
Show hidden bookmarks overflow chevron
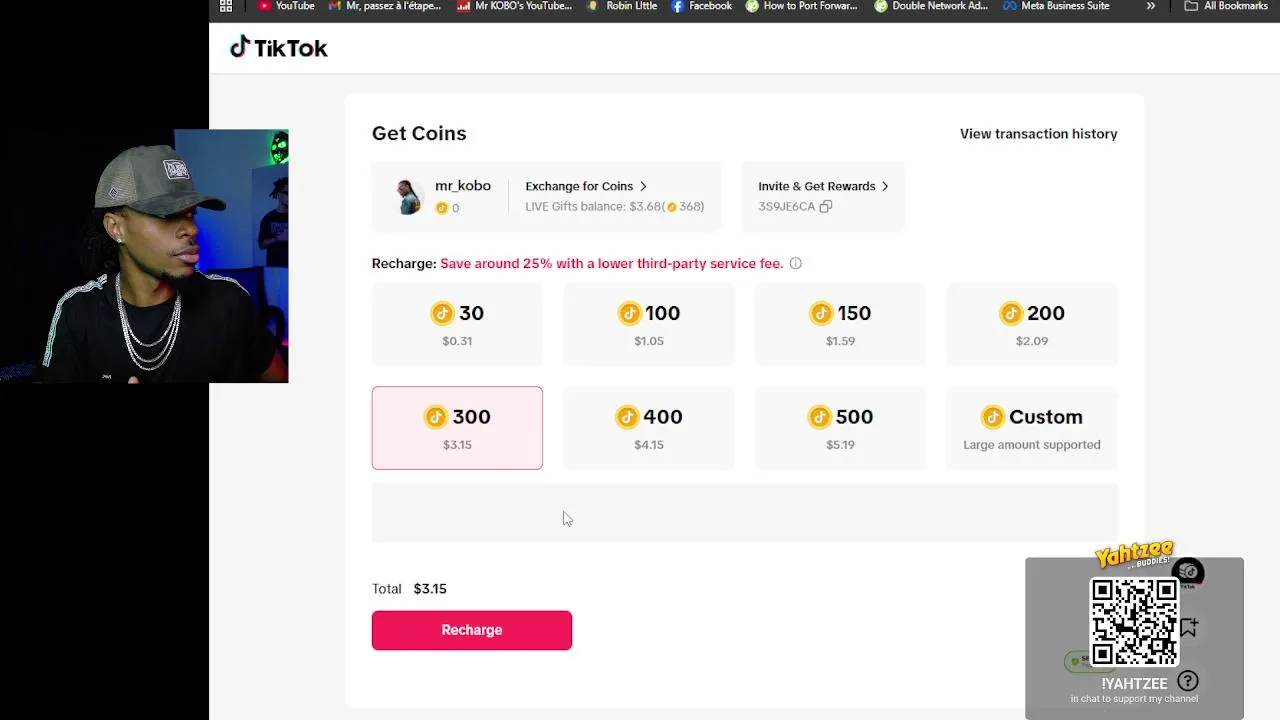coord(1150,6)
